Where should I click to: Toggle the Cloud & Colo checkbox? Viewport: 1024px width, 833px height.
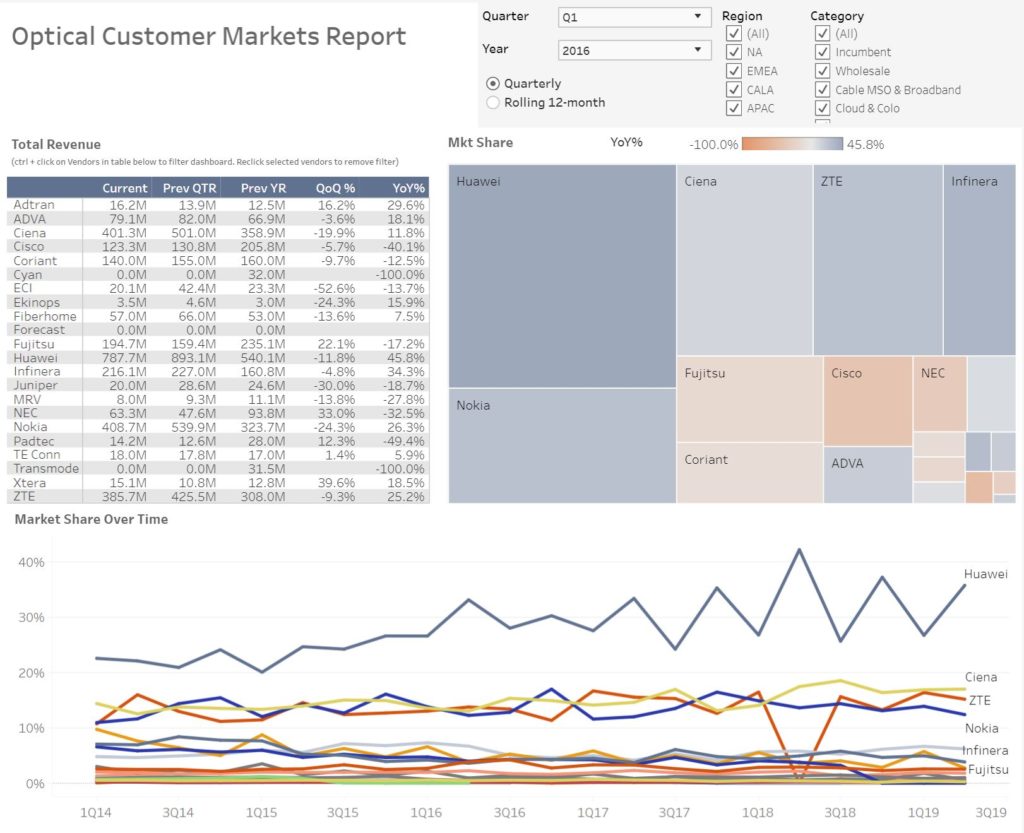click(822, 108)
